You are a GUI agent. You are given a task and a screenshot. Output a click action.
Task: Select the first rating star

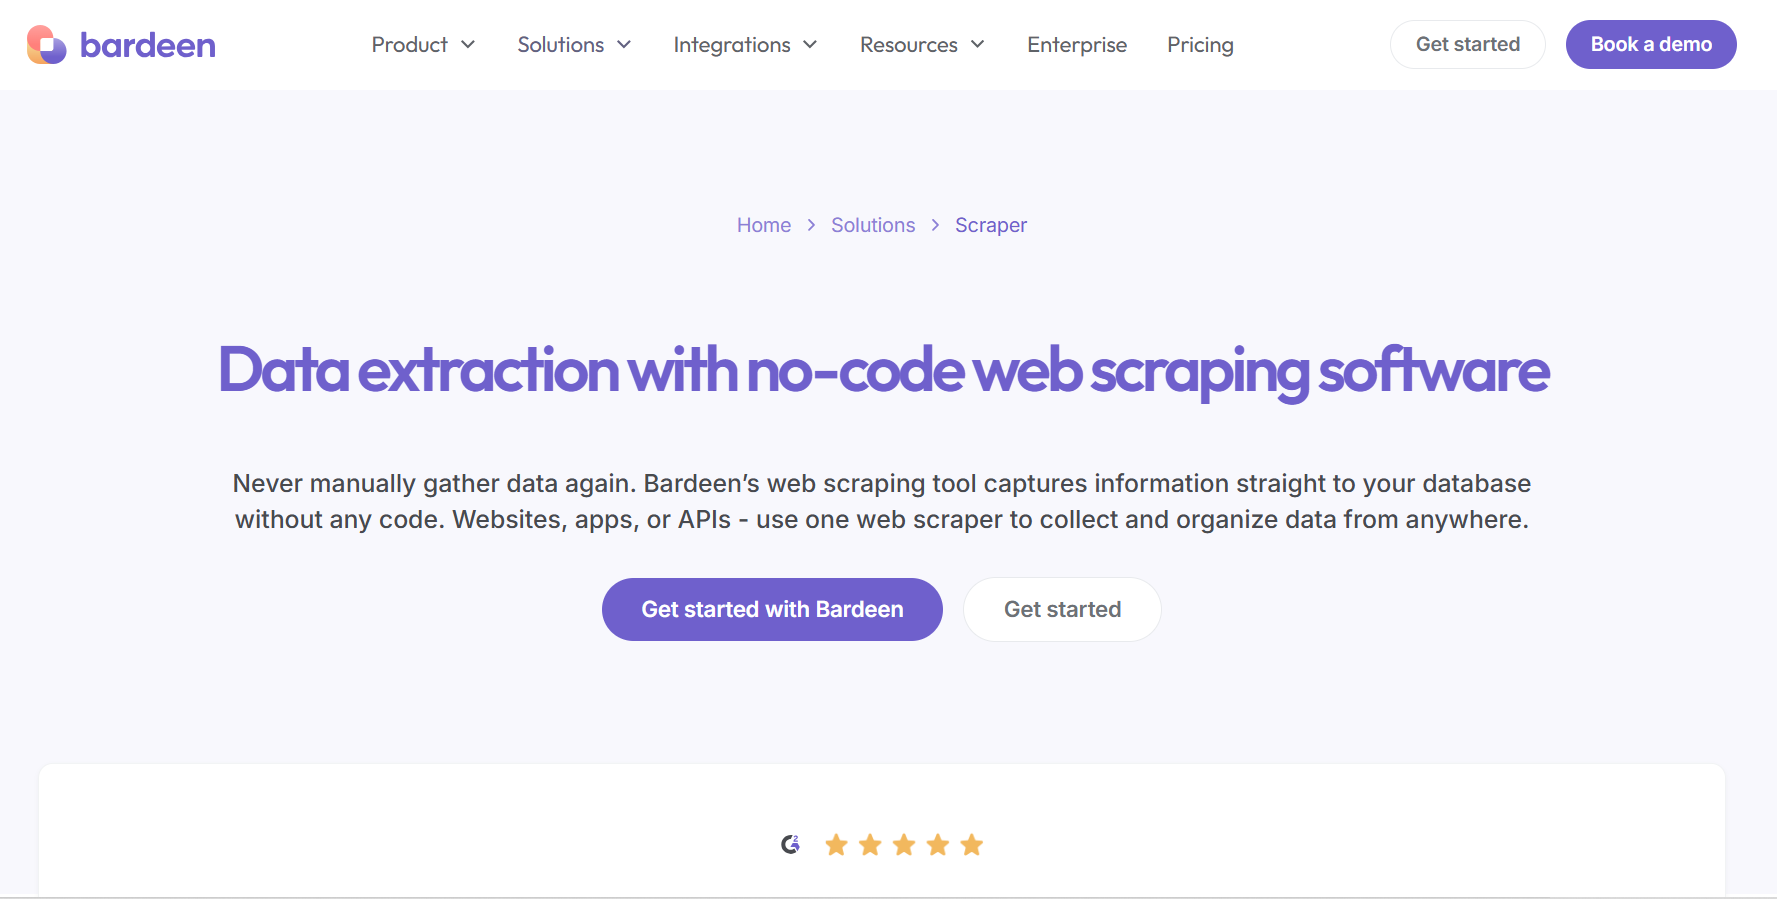(x=836, y=844)
